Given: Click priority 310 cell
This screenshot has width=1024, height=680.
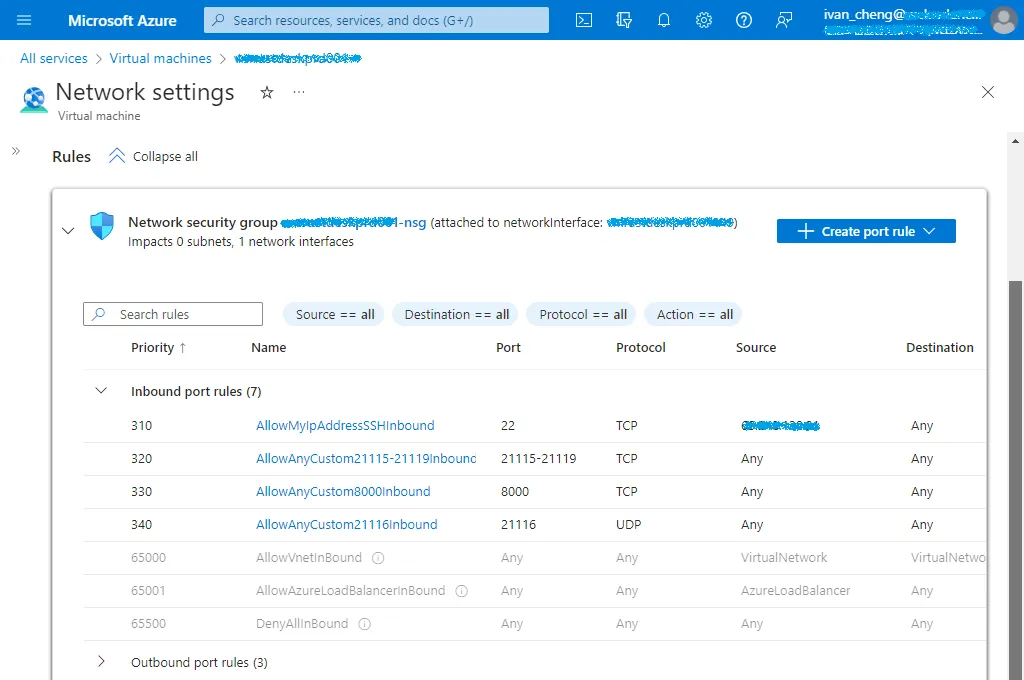Looking at the screenshot, I should click(x=142, y=426).
